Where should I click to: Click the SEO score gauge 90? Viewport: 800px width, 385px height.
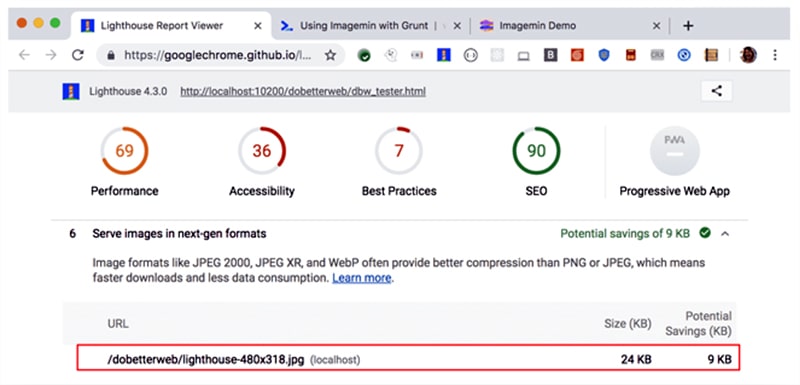[536, 151]
